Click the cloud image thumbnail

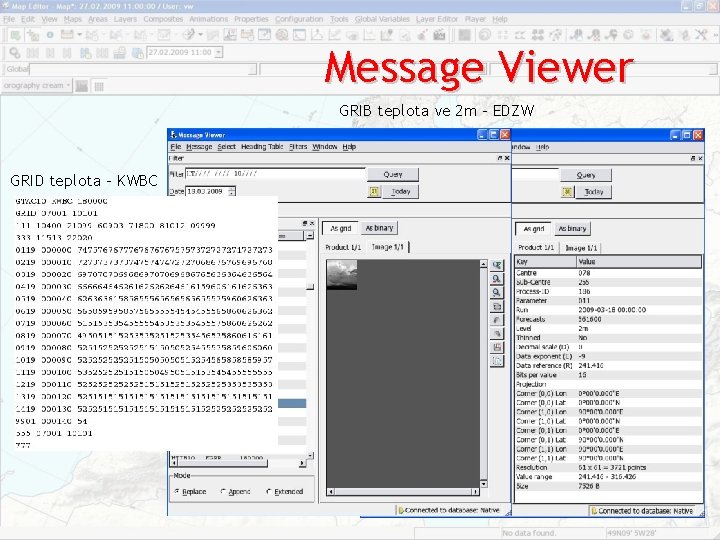pyautogui.click(x=342, y=275)
